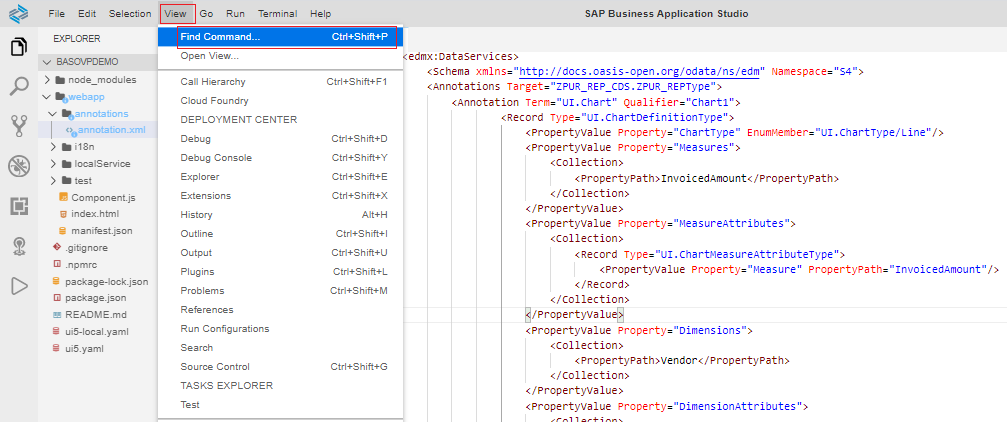
Task: Click the View menu
Action: click(175, 13)
